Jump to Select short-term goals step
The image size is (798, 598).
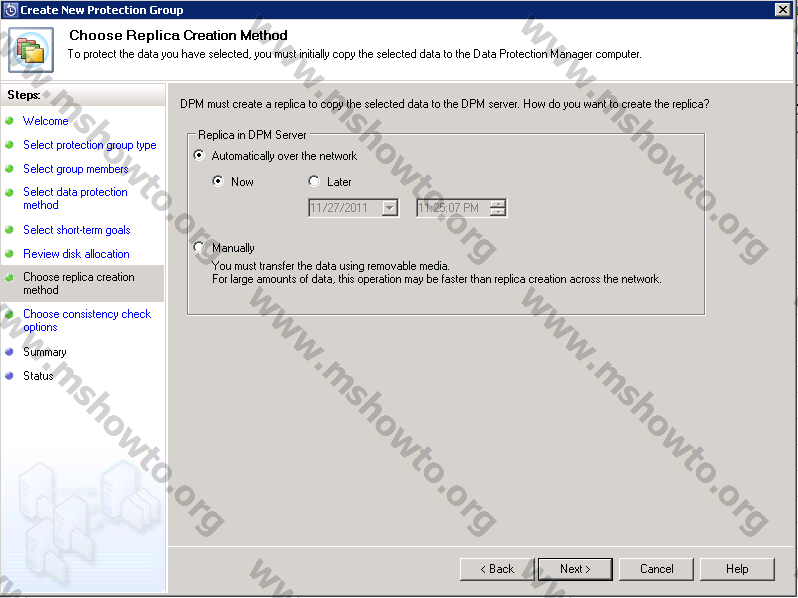click(76, 230)
